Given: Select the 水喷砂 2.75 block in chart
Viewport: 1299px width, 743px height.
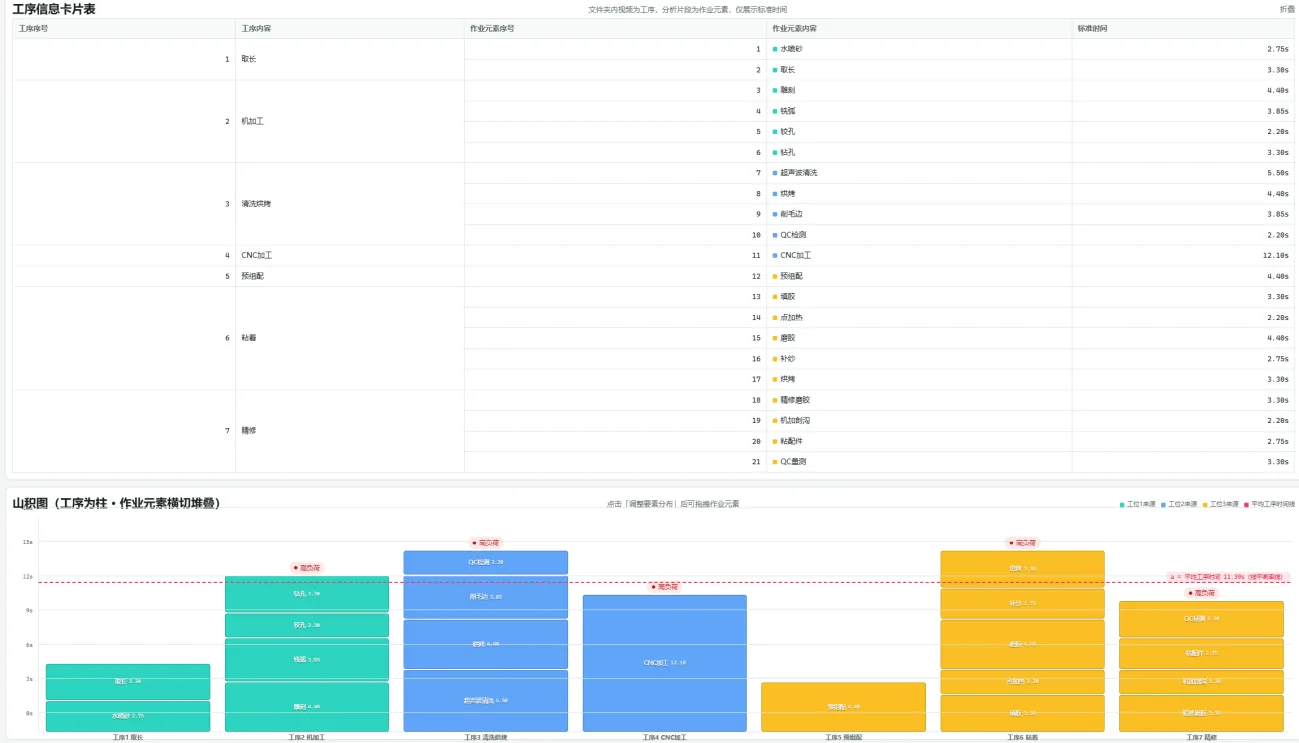Looking at the screenshot, I should [128, 716].
